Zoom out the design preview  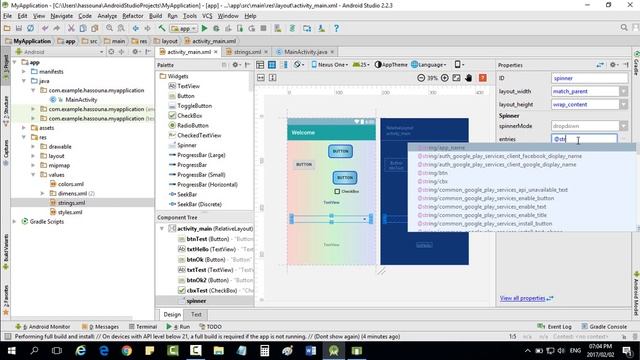(x=421, y=78)
